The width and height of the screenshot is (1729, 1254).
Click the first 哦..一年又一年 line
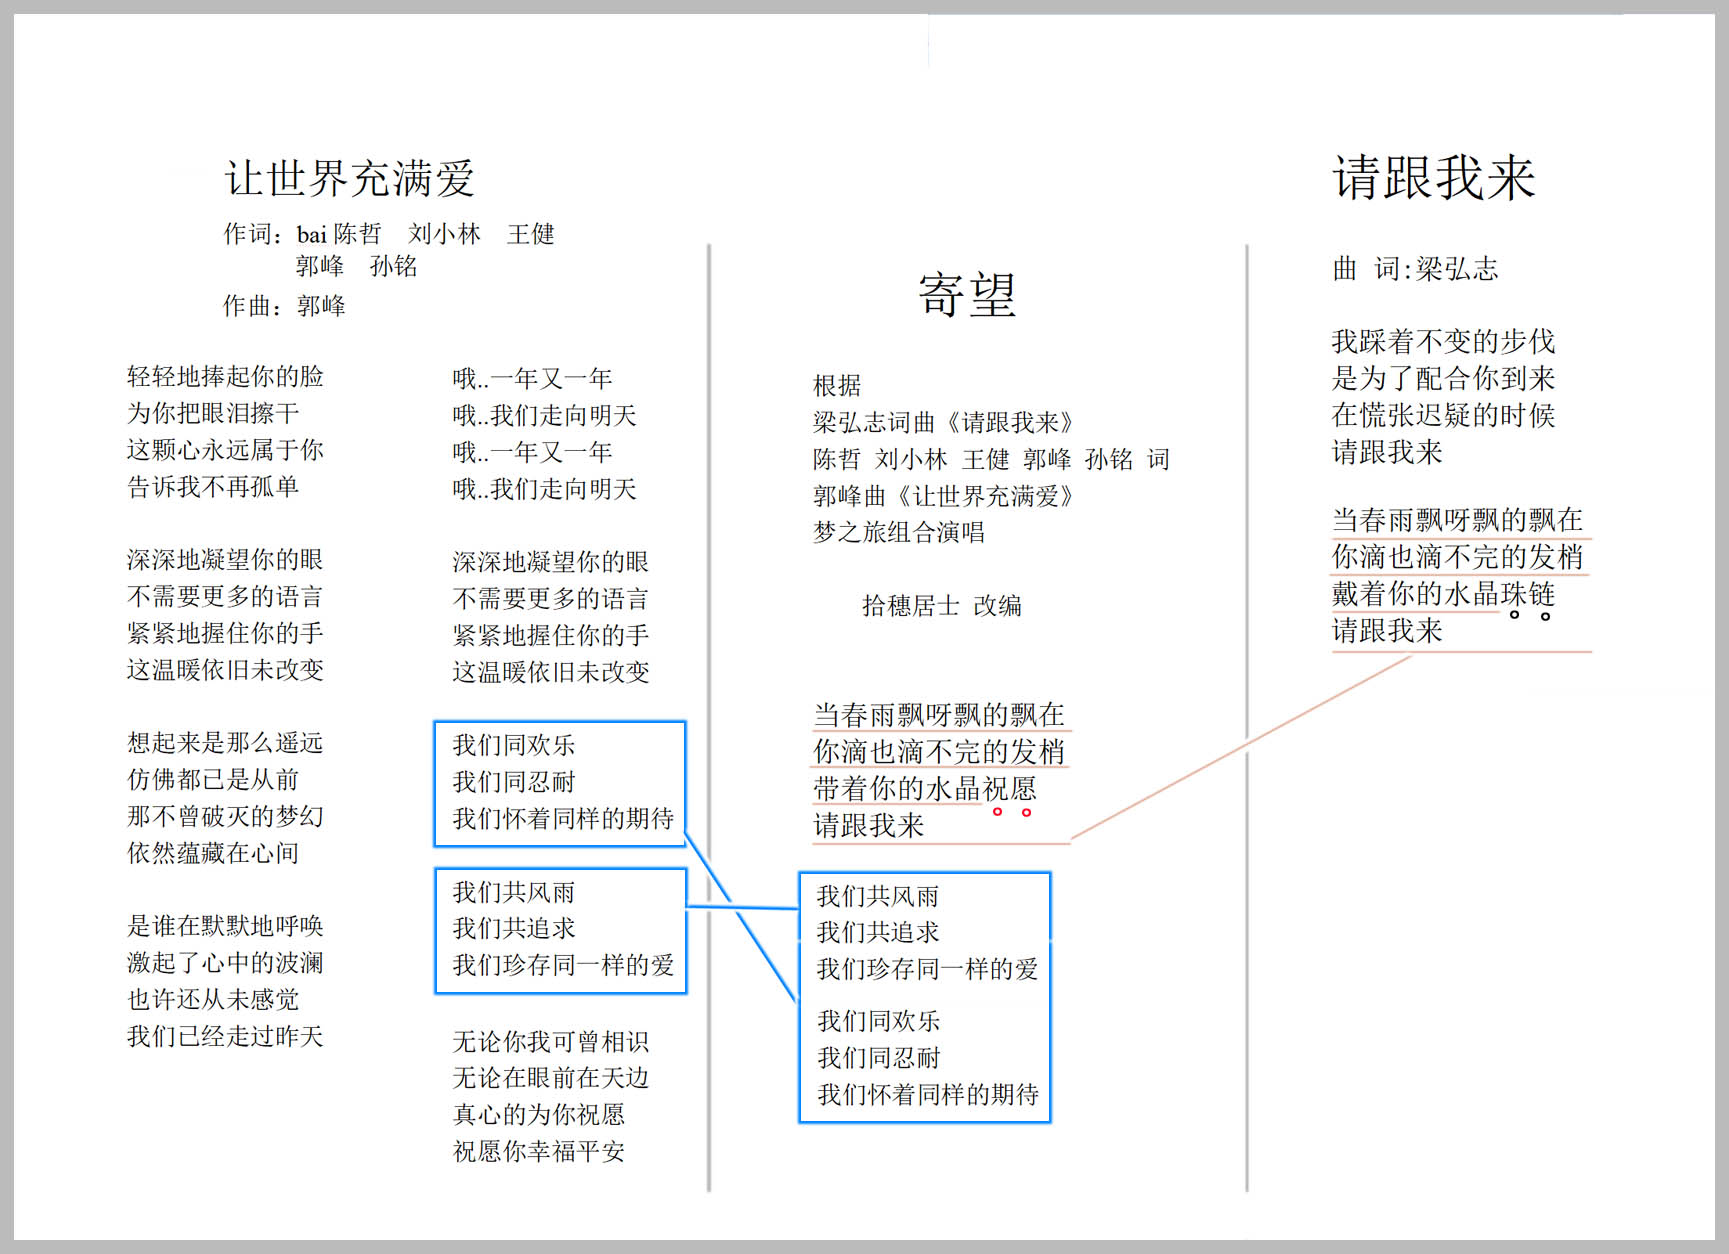pos(532,379)
